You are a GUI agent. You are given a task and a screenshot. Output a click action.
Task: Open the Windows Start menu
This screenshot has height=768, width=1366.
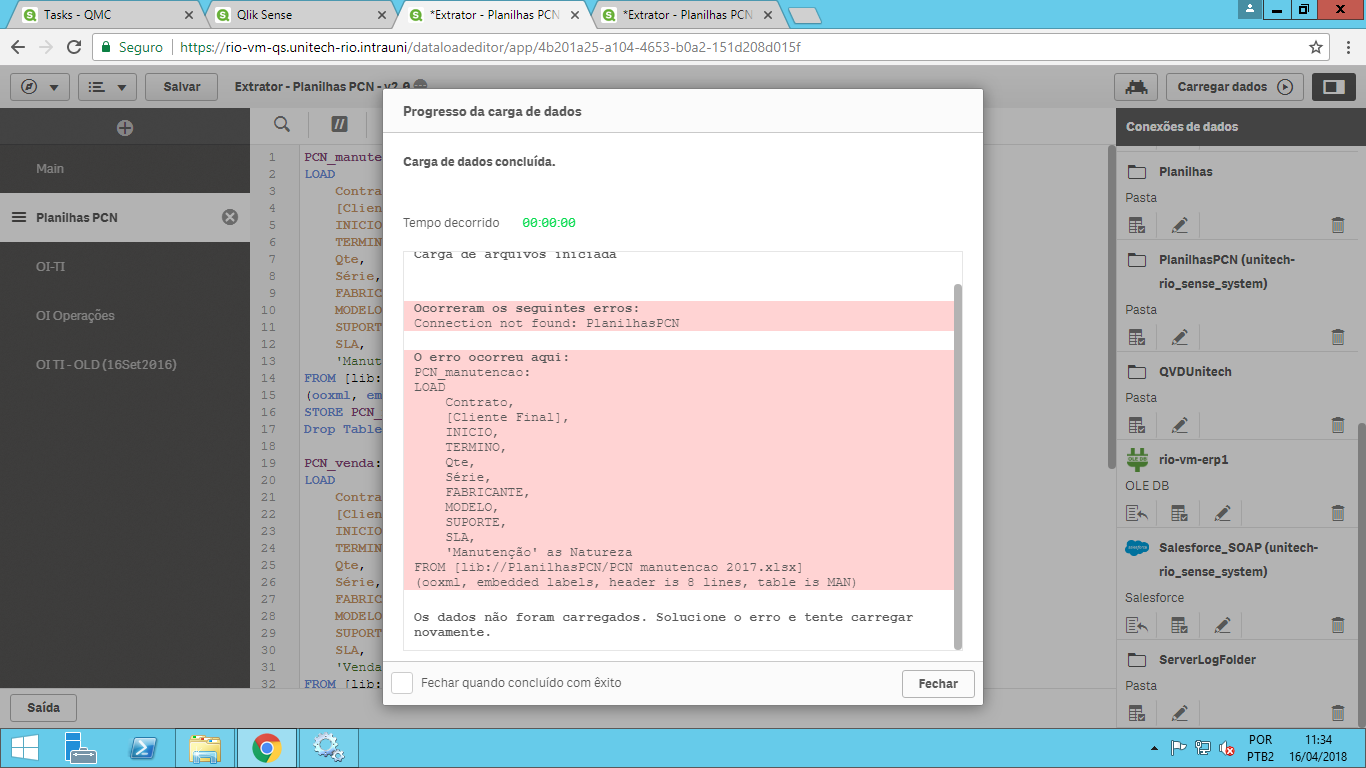(24, 747)
